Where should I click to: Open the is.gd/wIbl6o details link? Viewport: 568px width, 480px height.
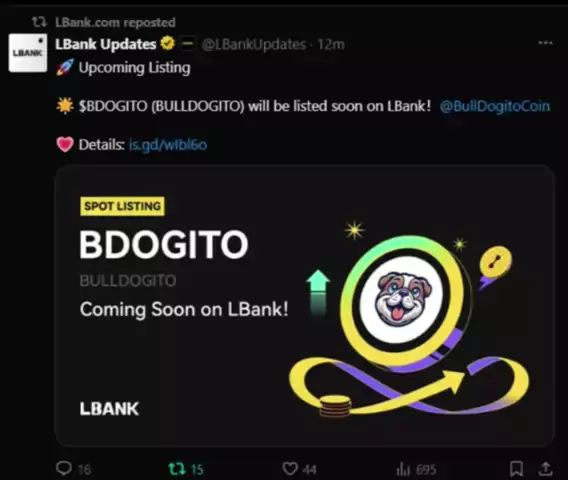click(168, 145)
